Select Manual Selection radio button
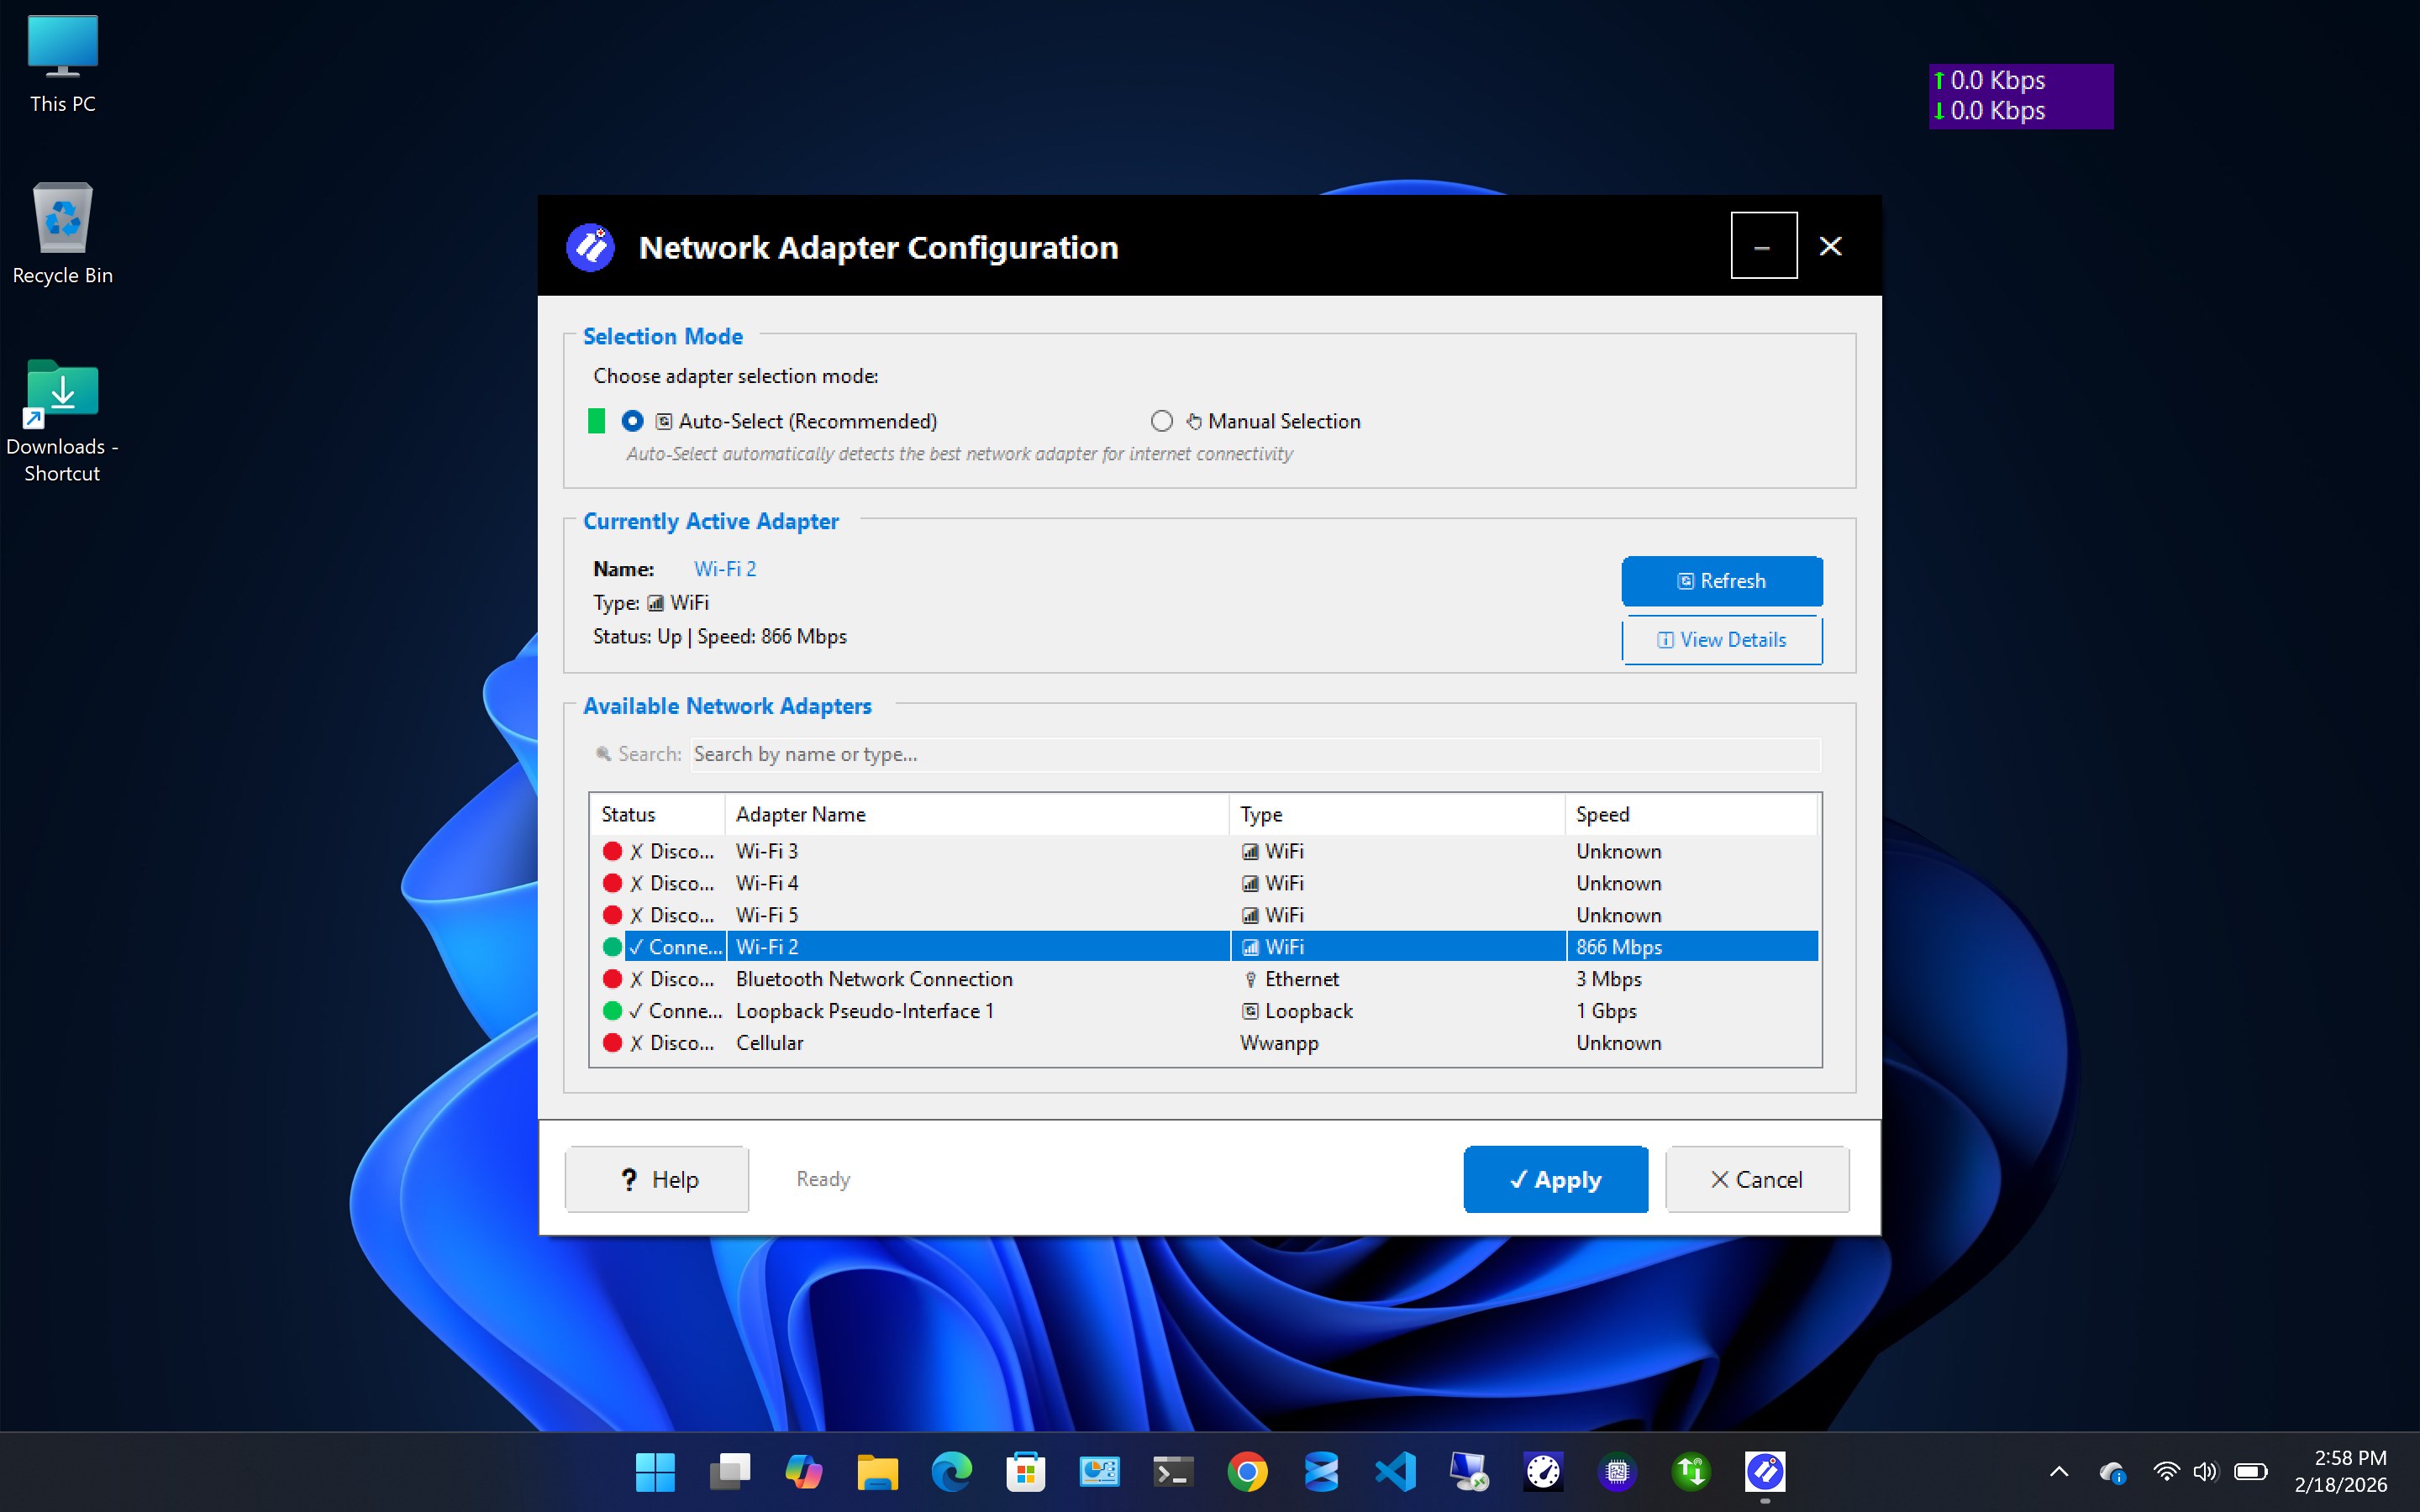Screen dimensions: 2420x1512 (x=1161, y=421)
